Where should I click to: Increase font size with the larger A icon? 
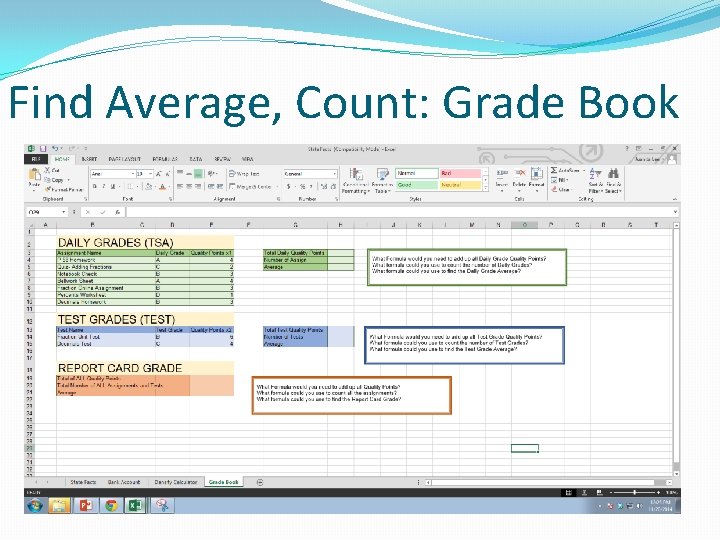[158, 174]
